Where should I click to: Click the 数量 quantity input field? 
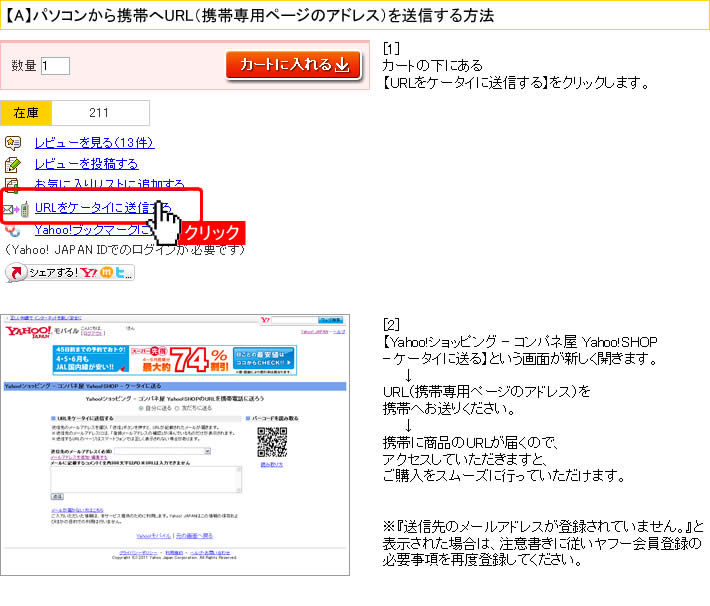[x=55, y=66]
